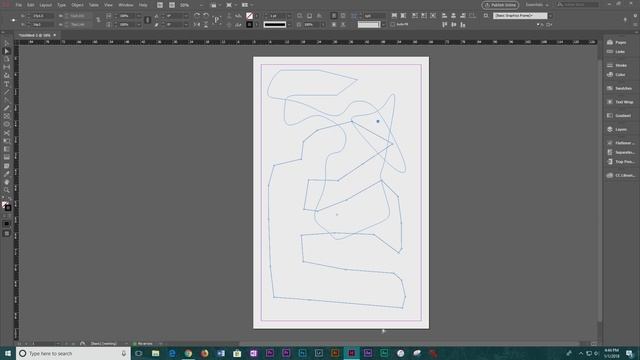Rotate 90 degrees clockwise icon
The width and height of the screenshot is (640, 360).
click(197, 16)
